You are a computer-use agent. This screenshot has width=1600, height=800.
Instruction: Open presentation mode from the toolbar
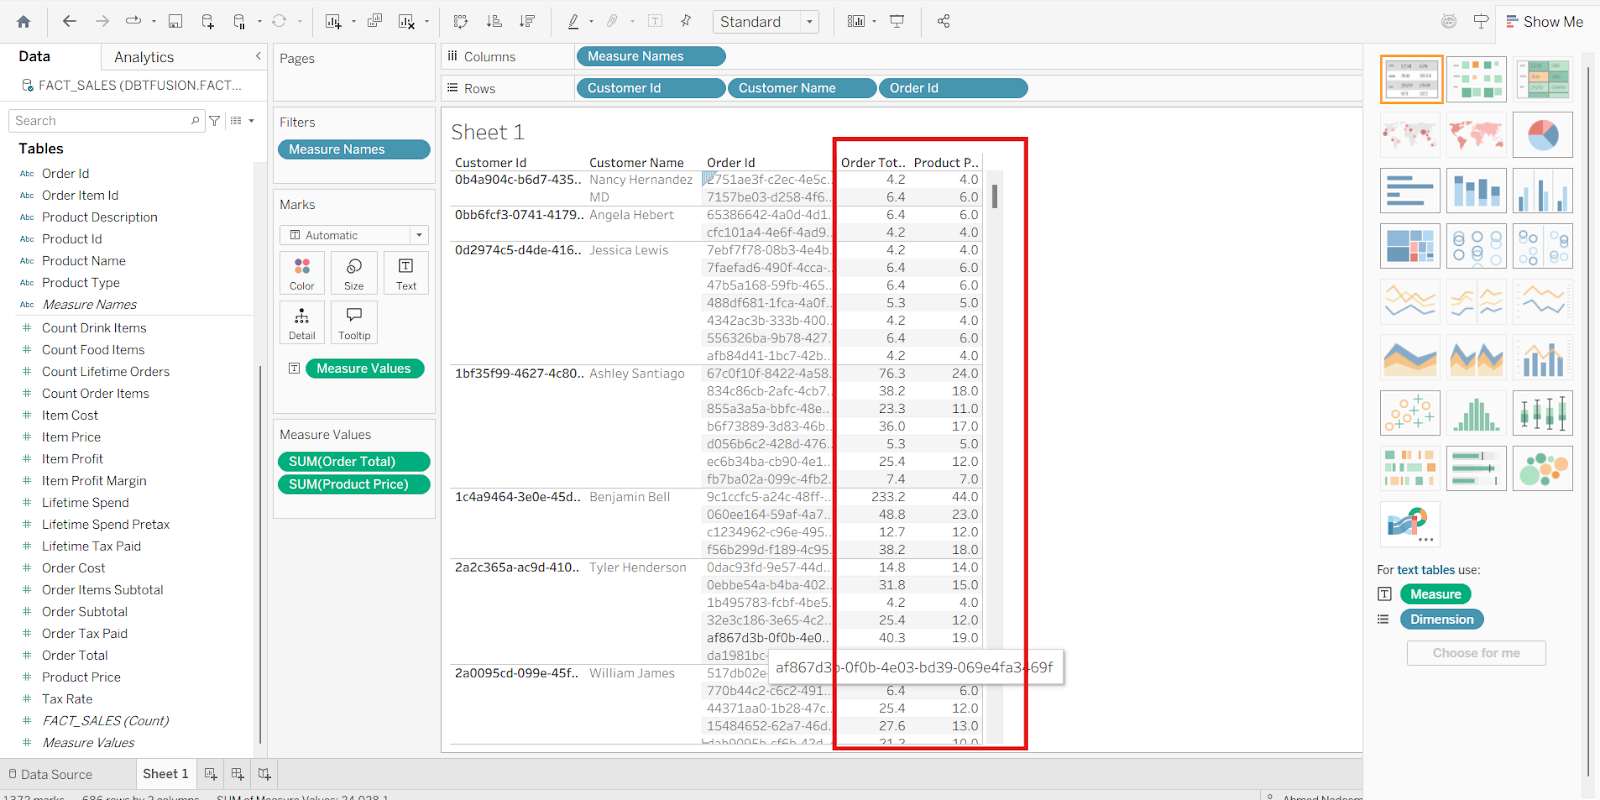pos(897,21)
